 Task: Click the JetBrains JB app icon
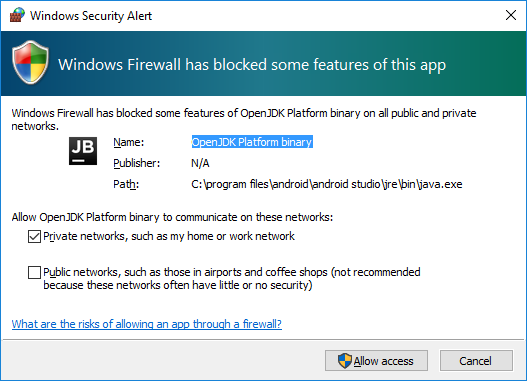tap(83, 151)
